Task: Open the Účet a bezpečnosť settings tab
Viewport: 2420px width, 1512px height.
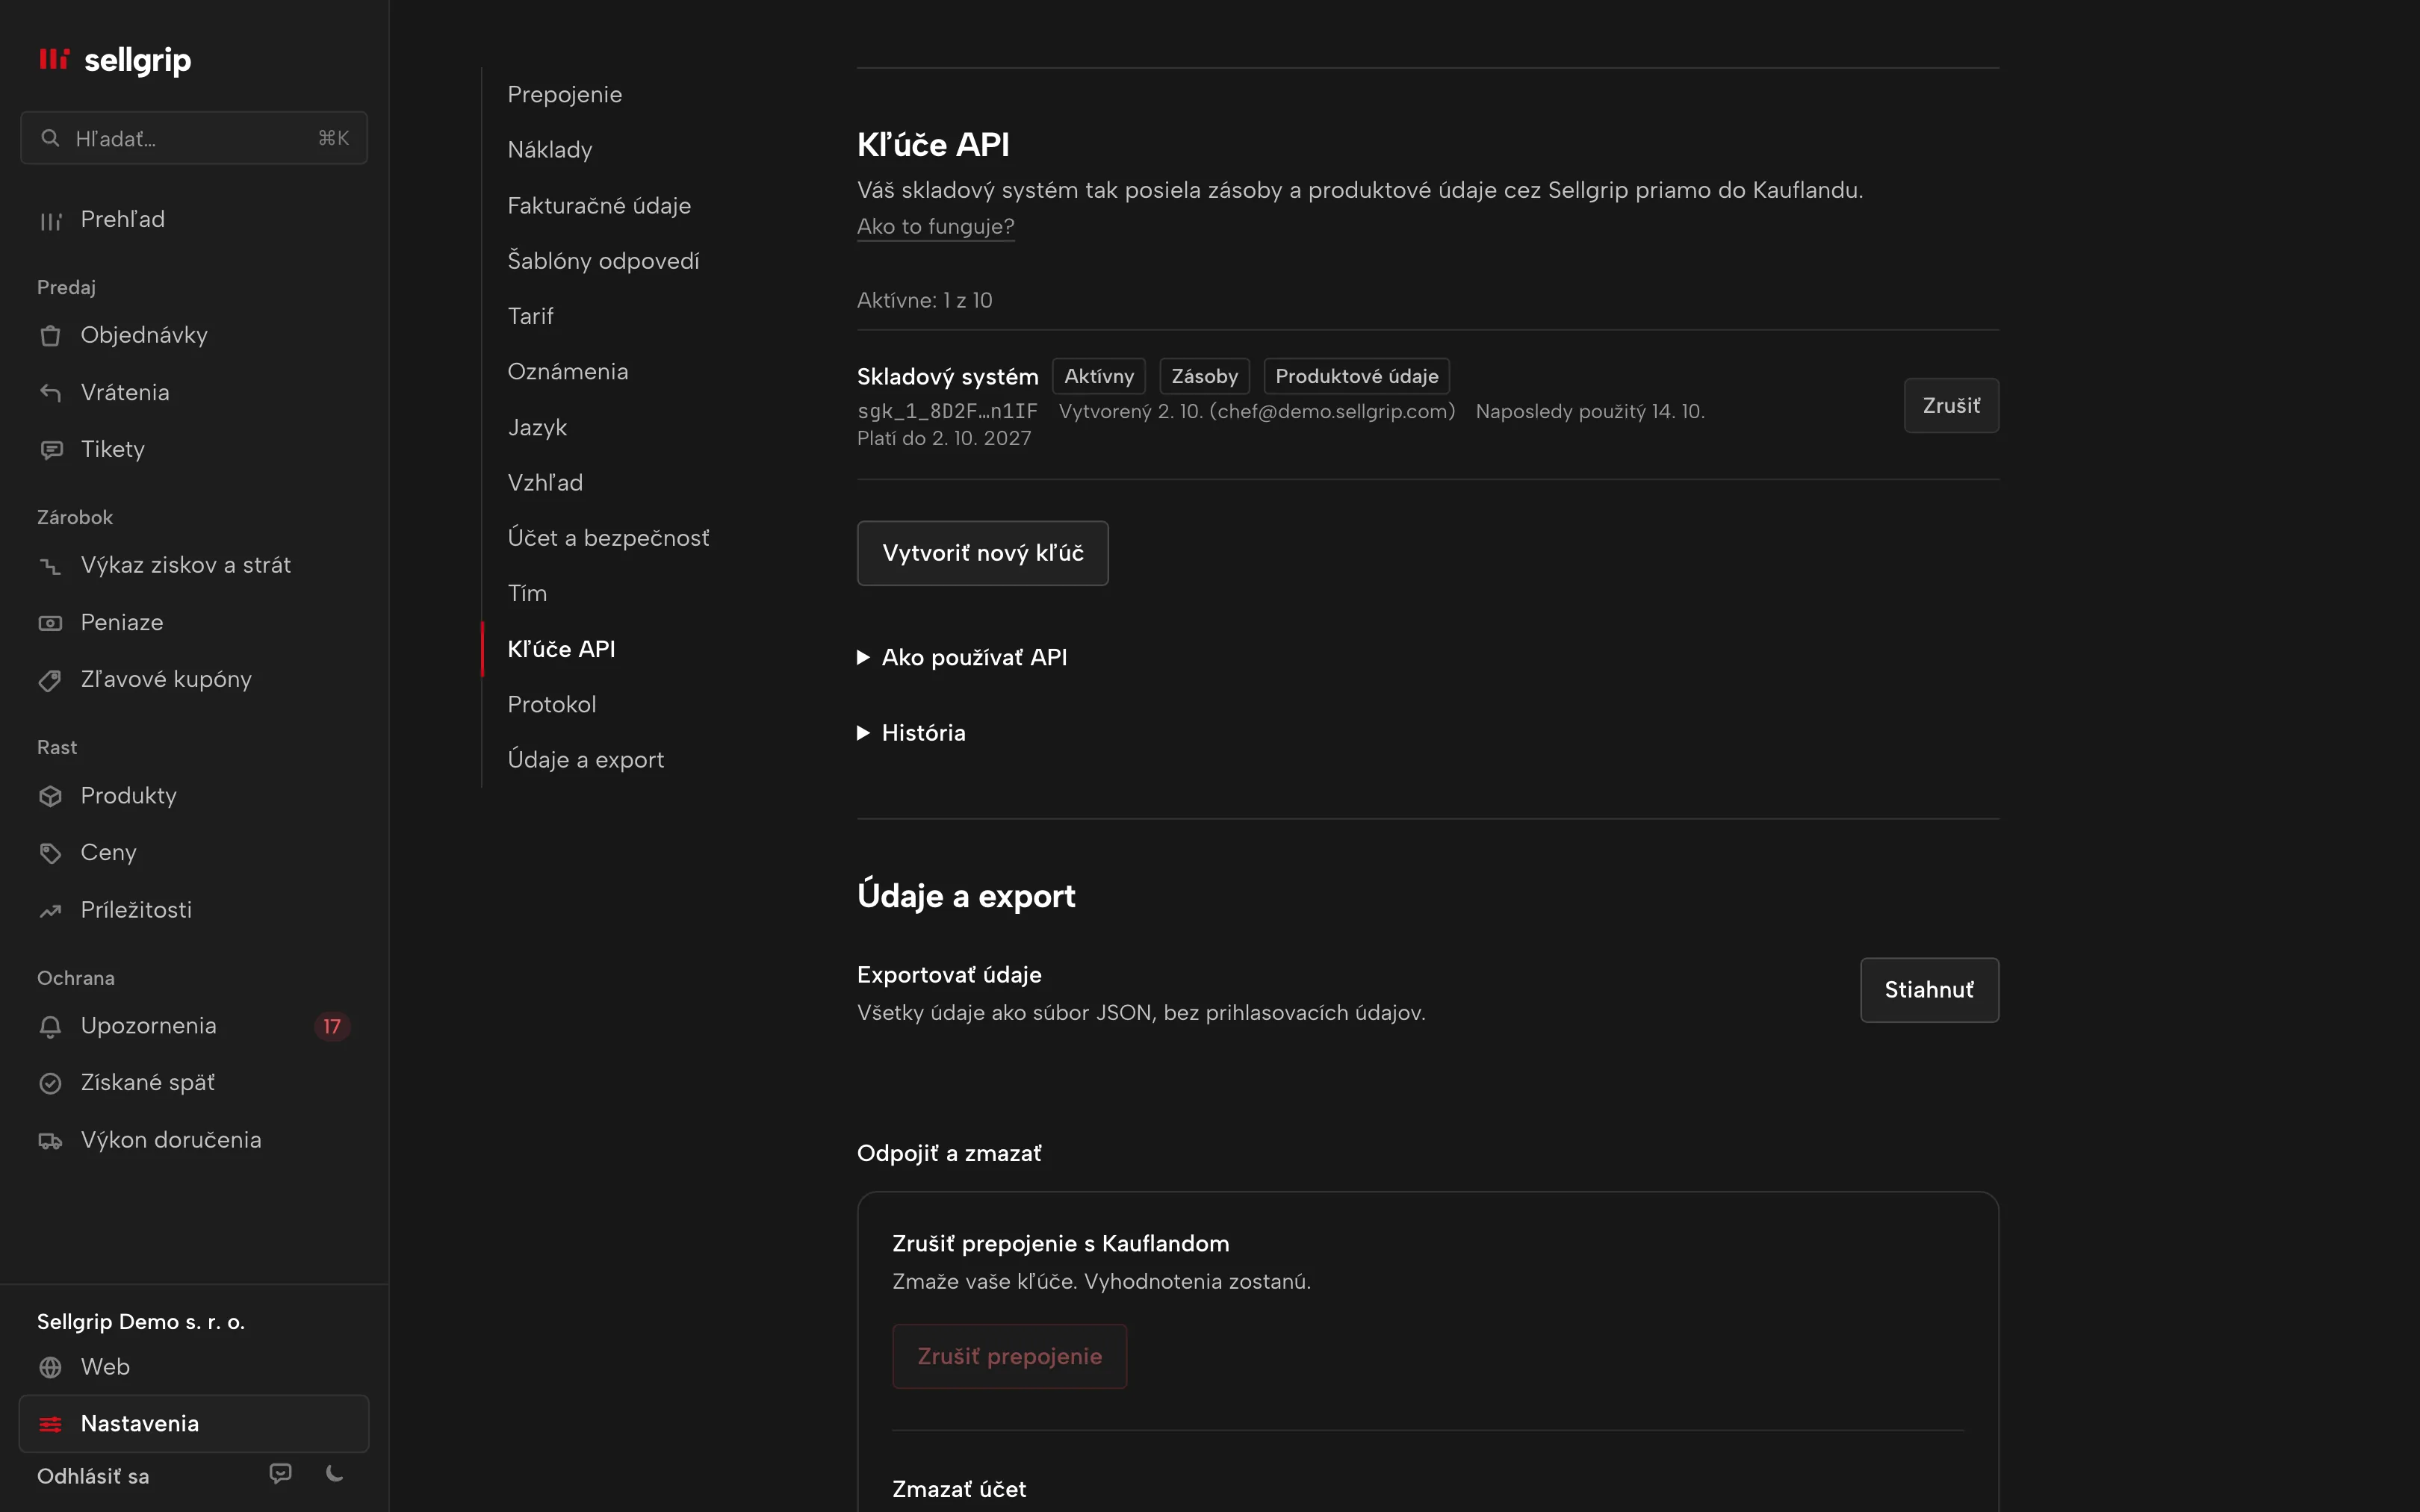Action: click(x=608, y=538)
